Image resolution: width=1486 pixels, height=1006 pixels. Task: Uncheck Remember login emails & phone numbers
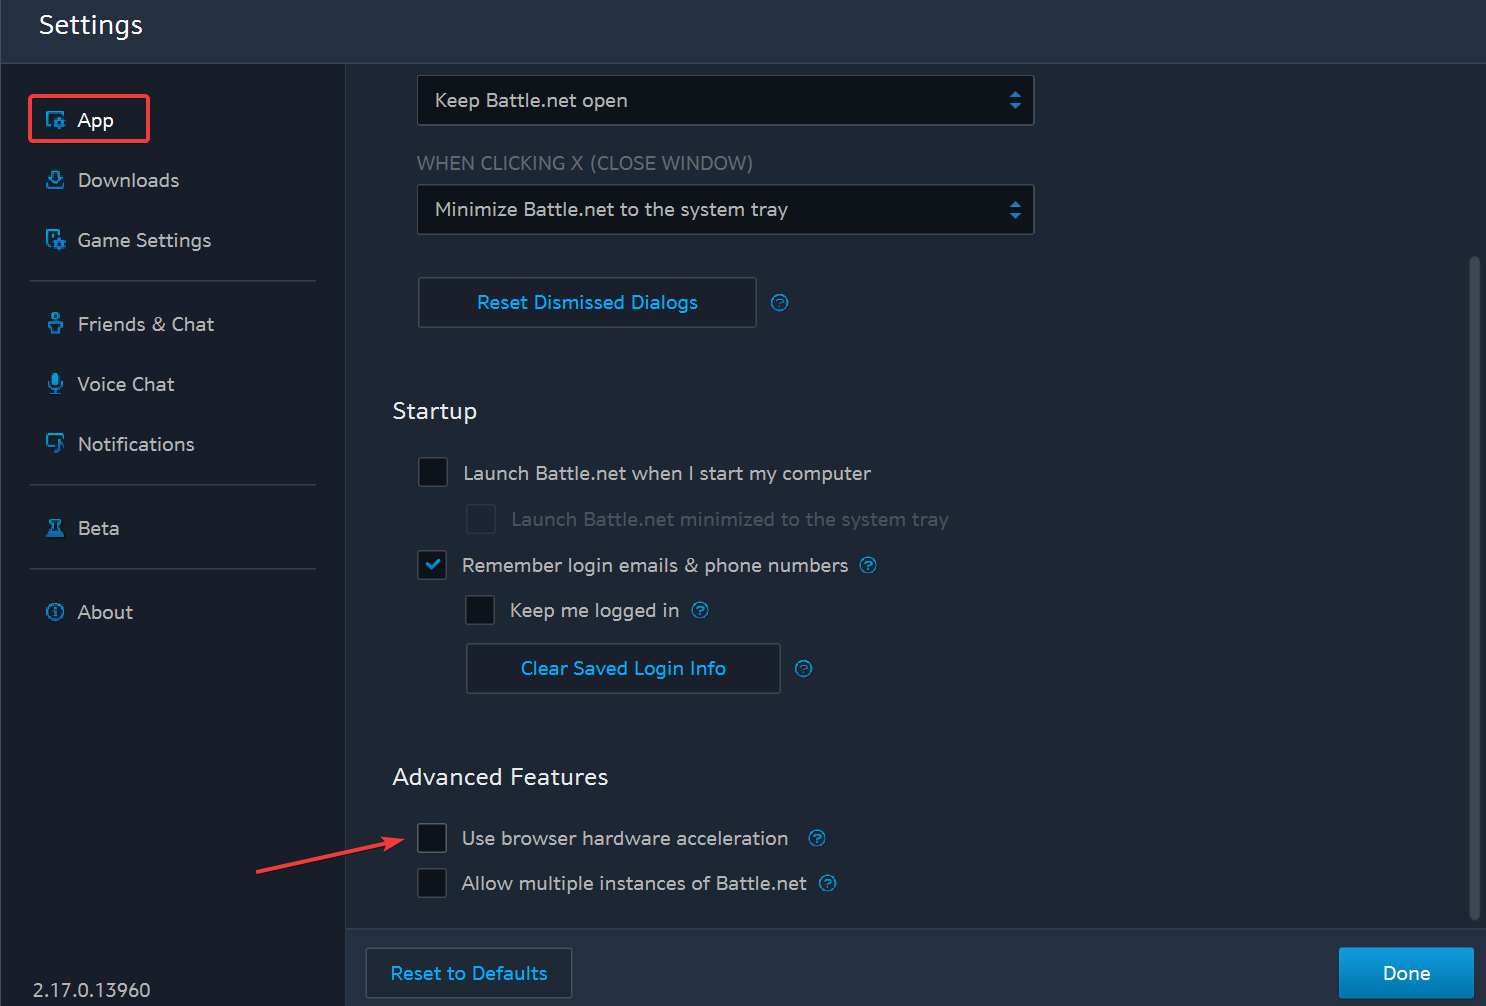(432, 565)
